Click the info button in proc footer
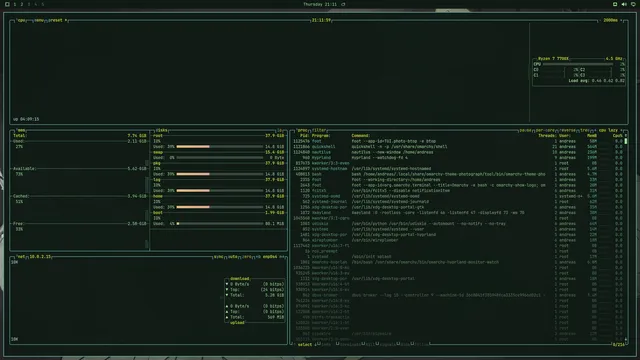The image size is (640, 360). pyautogui.click(x=326, y=345)
